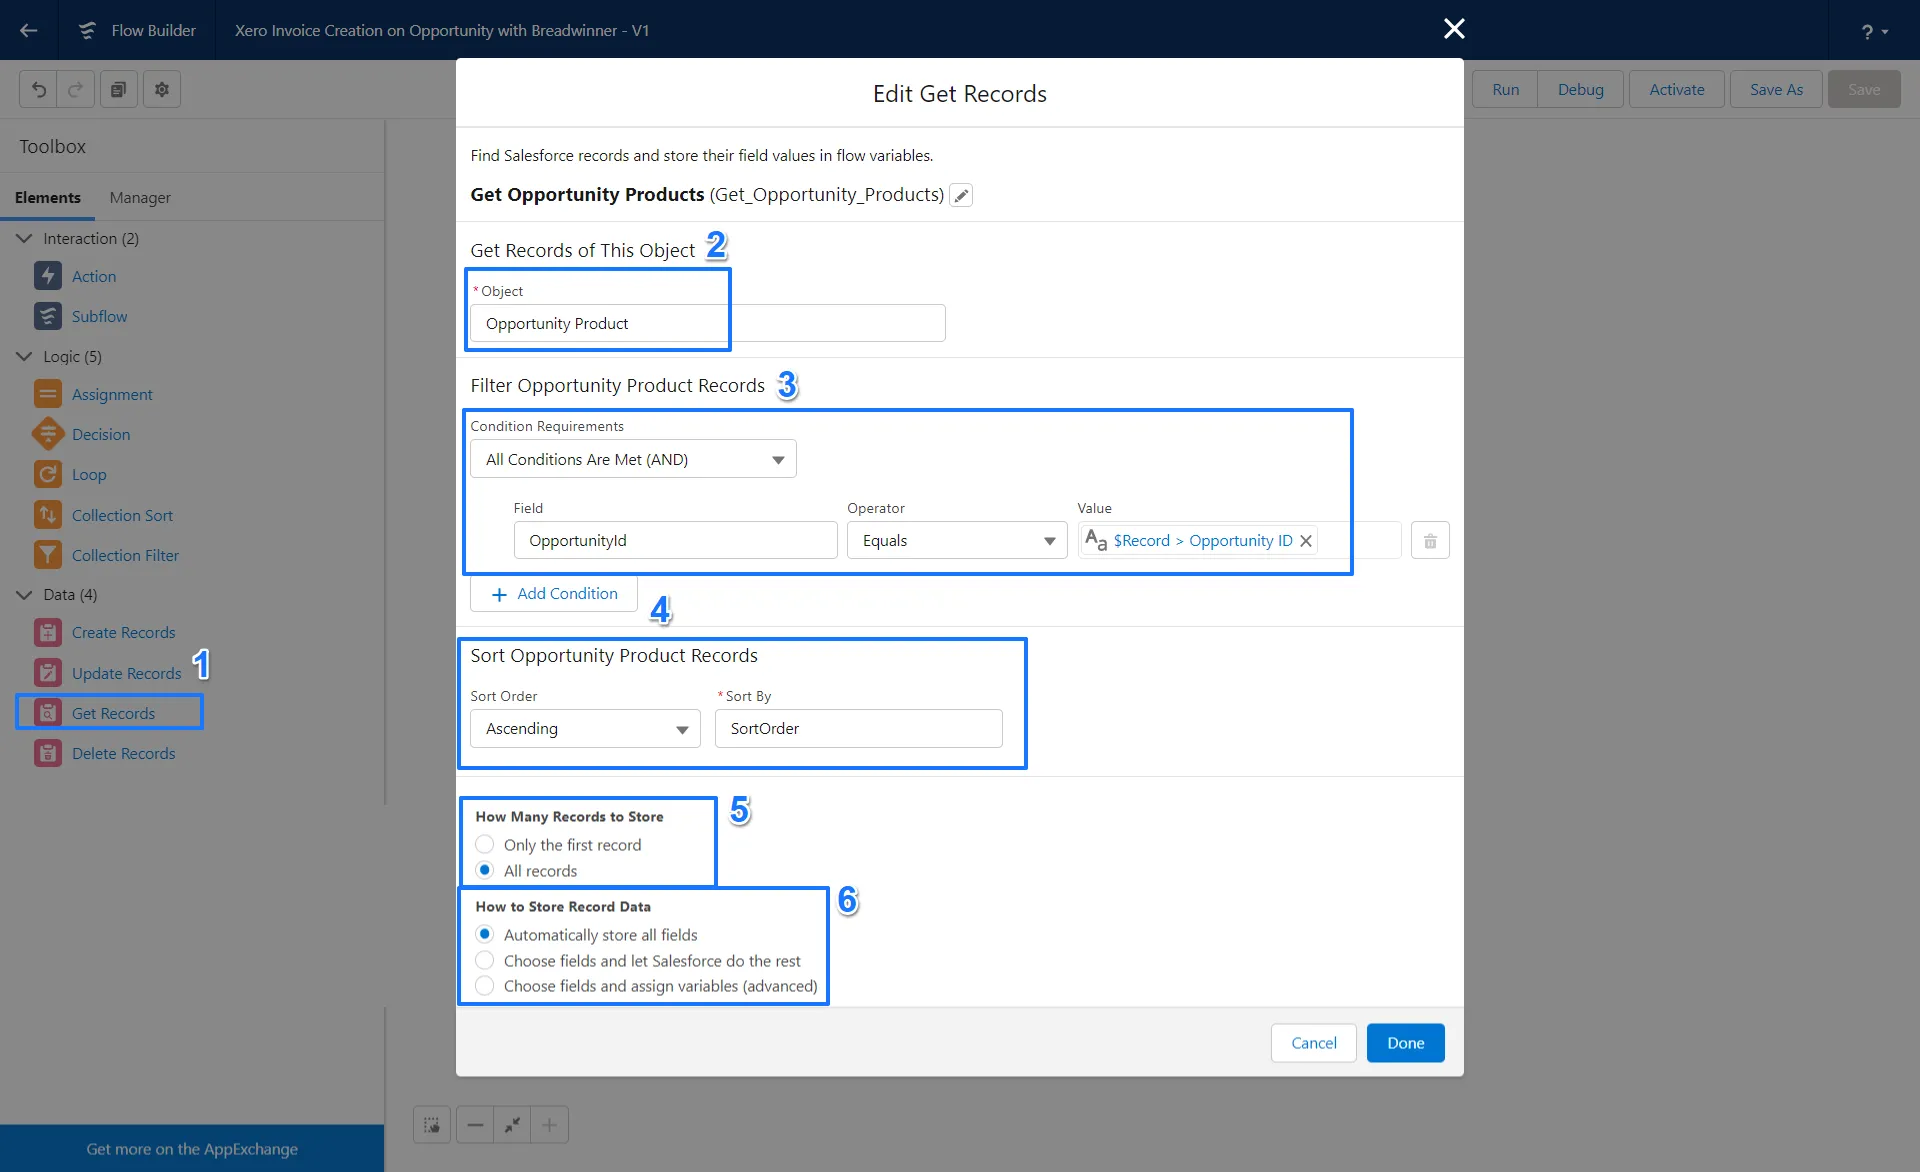Screen dimensions: 1920x1172
Task: Click the Flow Builder logo icon
Action: coord(87,30)
